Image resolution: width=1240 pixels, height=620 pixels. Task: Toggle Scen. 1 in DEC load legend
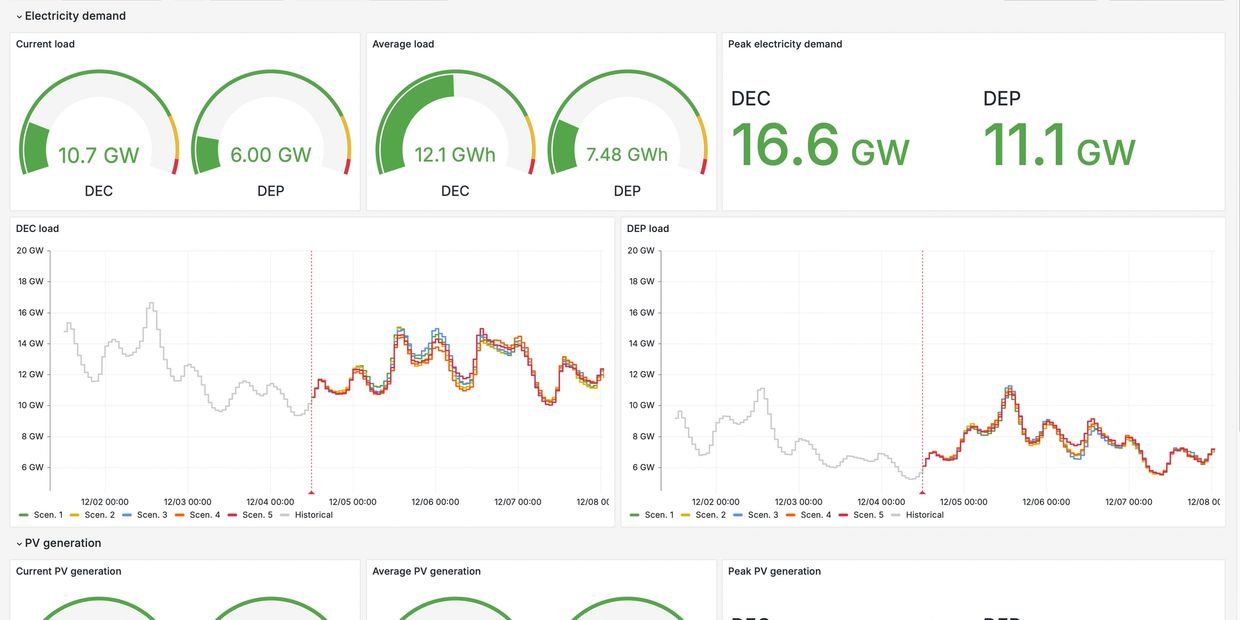(x=47, y=515)
